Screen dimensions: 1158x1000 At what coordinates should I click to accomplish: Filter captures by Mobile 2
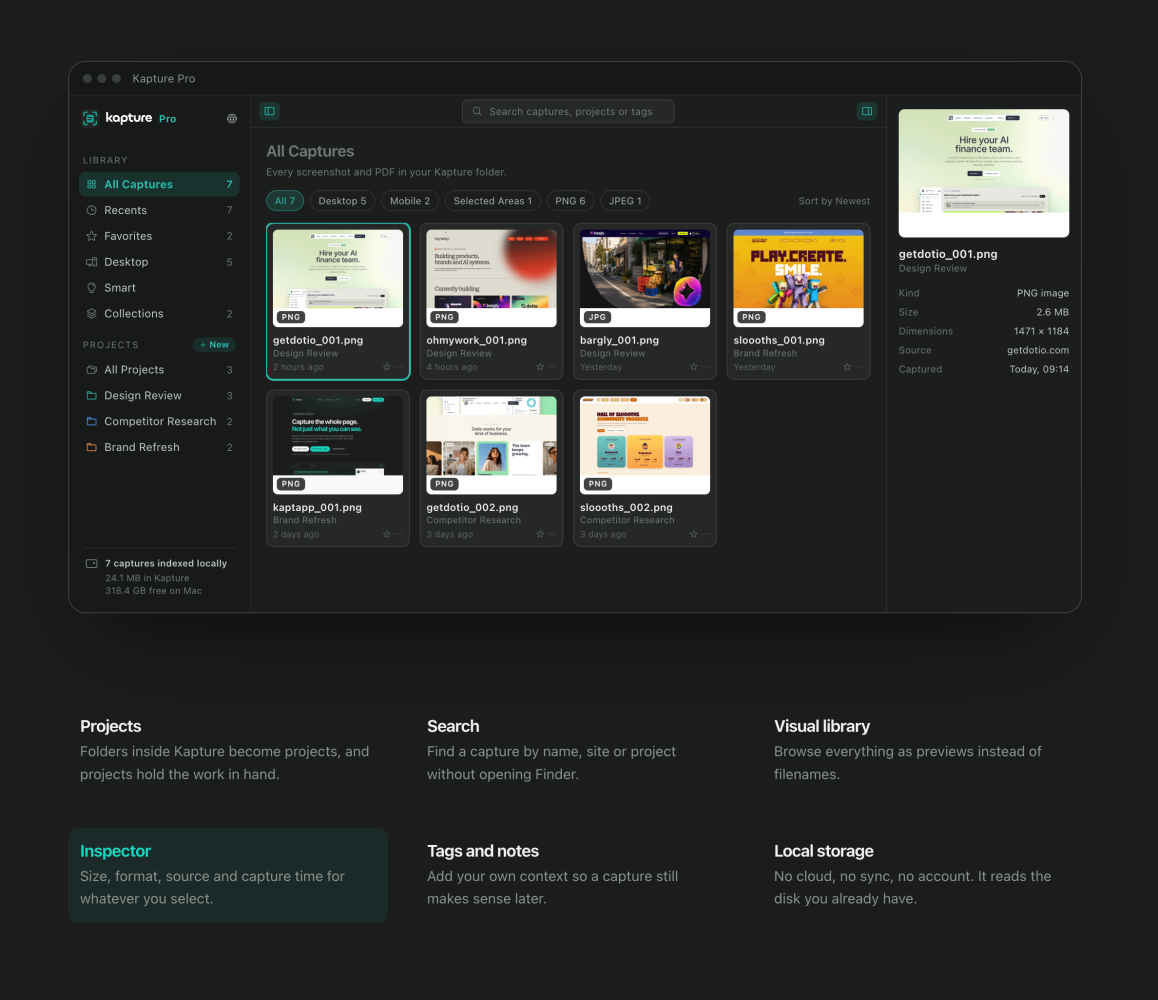(x=410, y=201)
